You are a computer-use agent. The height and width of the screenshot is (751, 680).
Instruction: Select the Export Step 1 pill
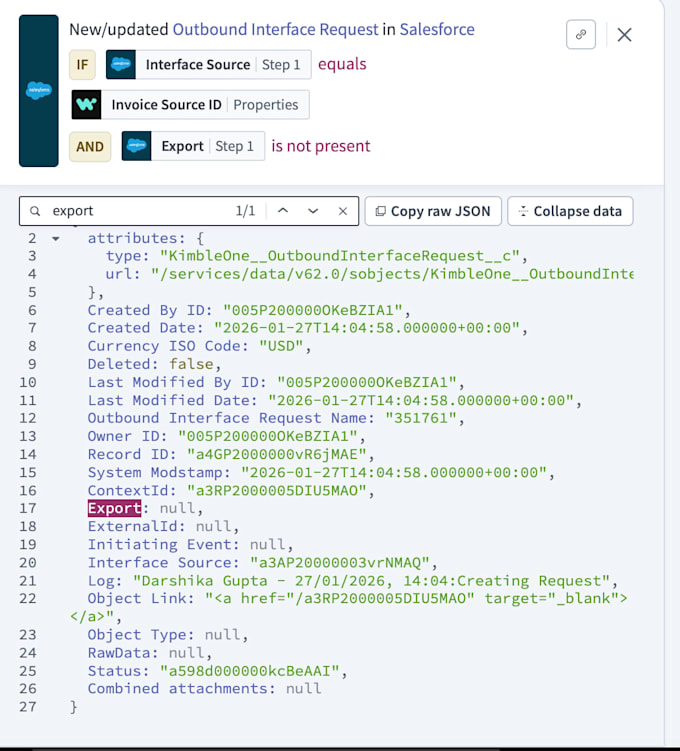[x=193, y=146]
